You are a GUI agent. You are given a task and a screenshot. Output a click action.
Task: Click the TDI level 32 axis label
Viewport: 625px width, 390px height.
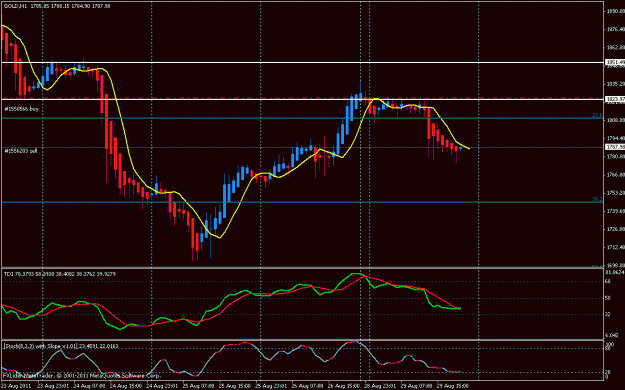(x=608, y=315)
